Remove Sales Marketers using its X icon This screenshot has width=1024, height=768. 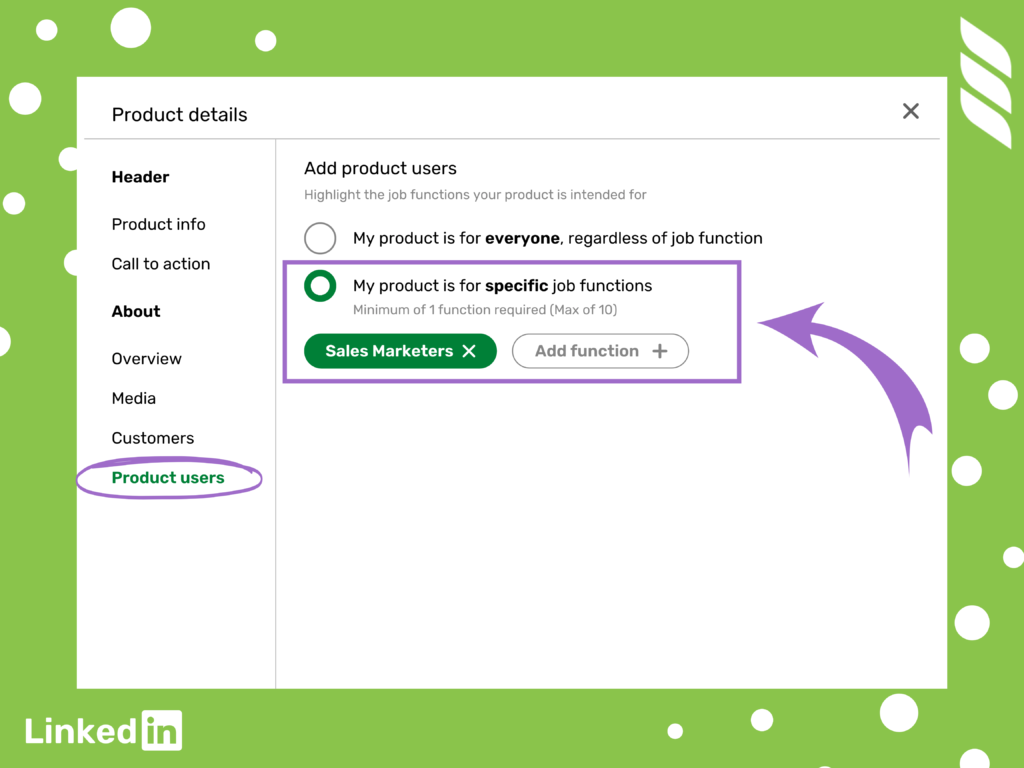pyautogui.click(x=469, y=351)
